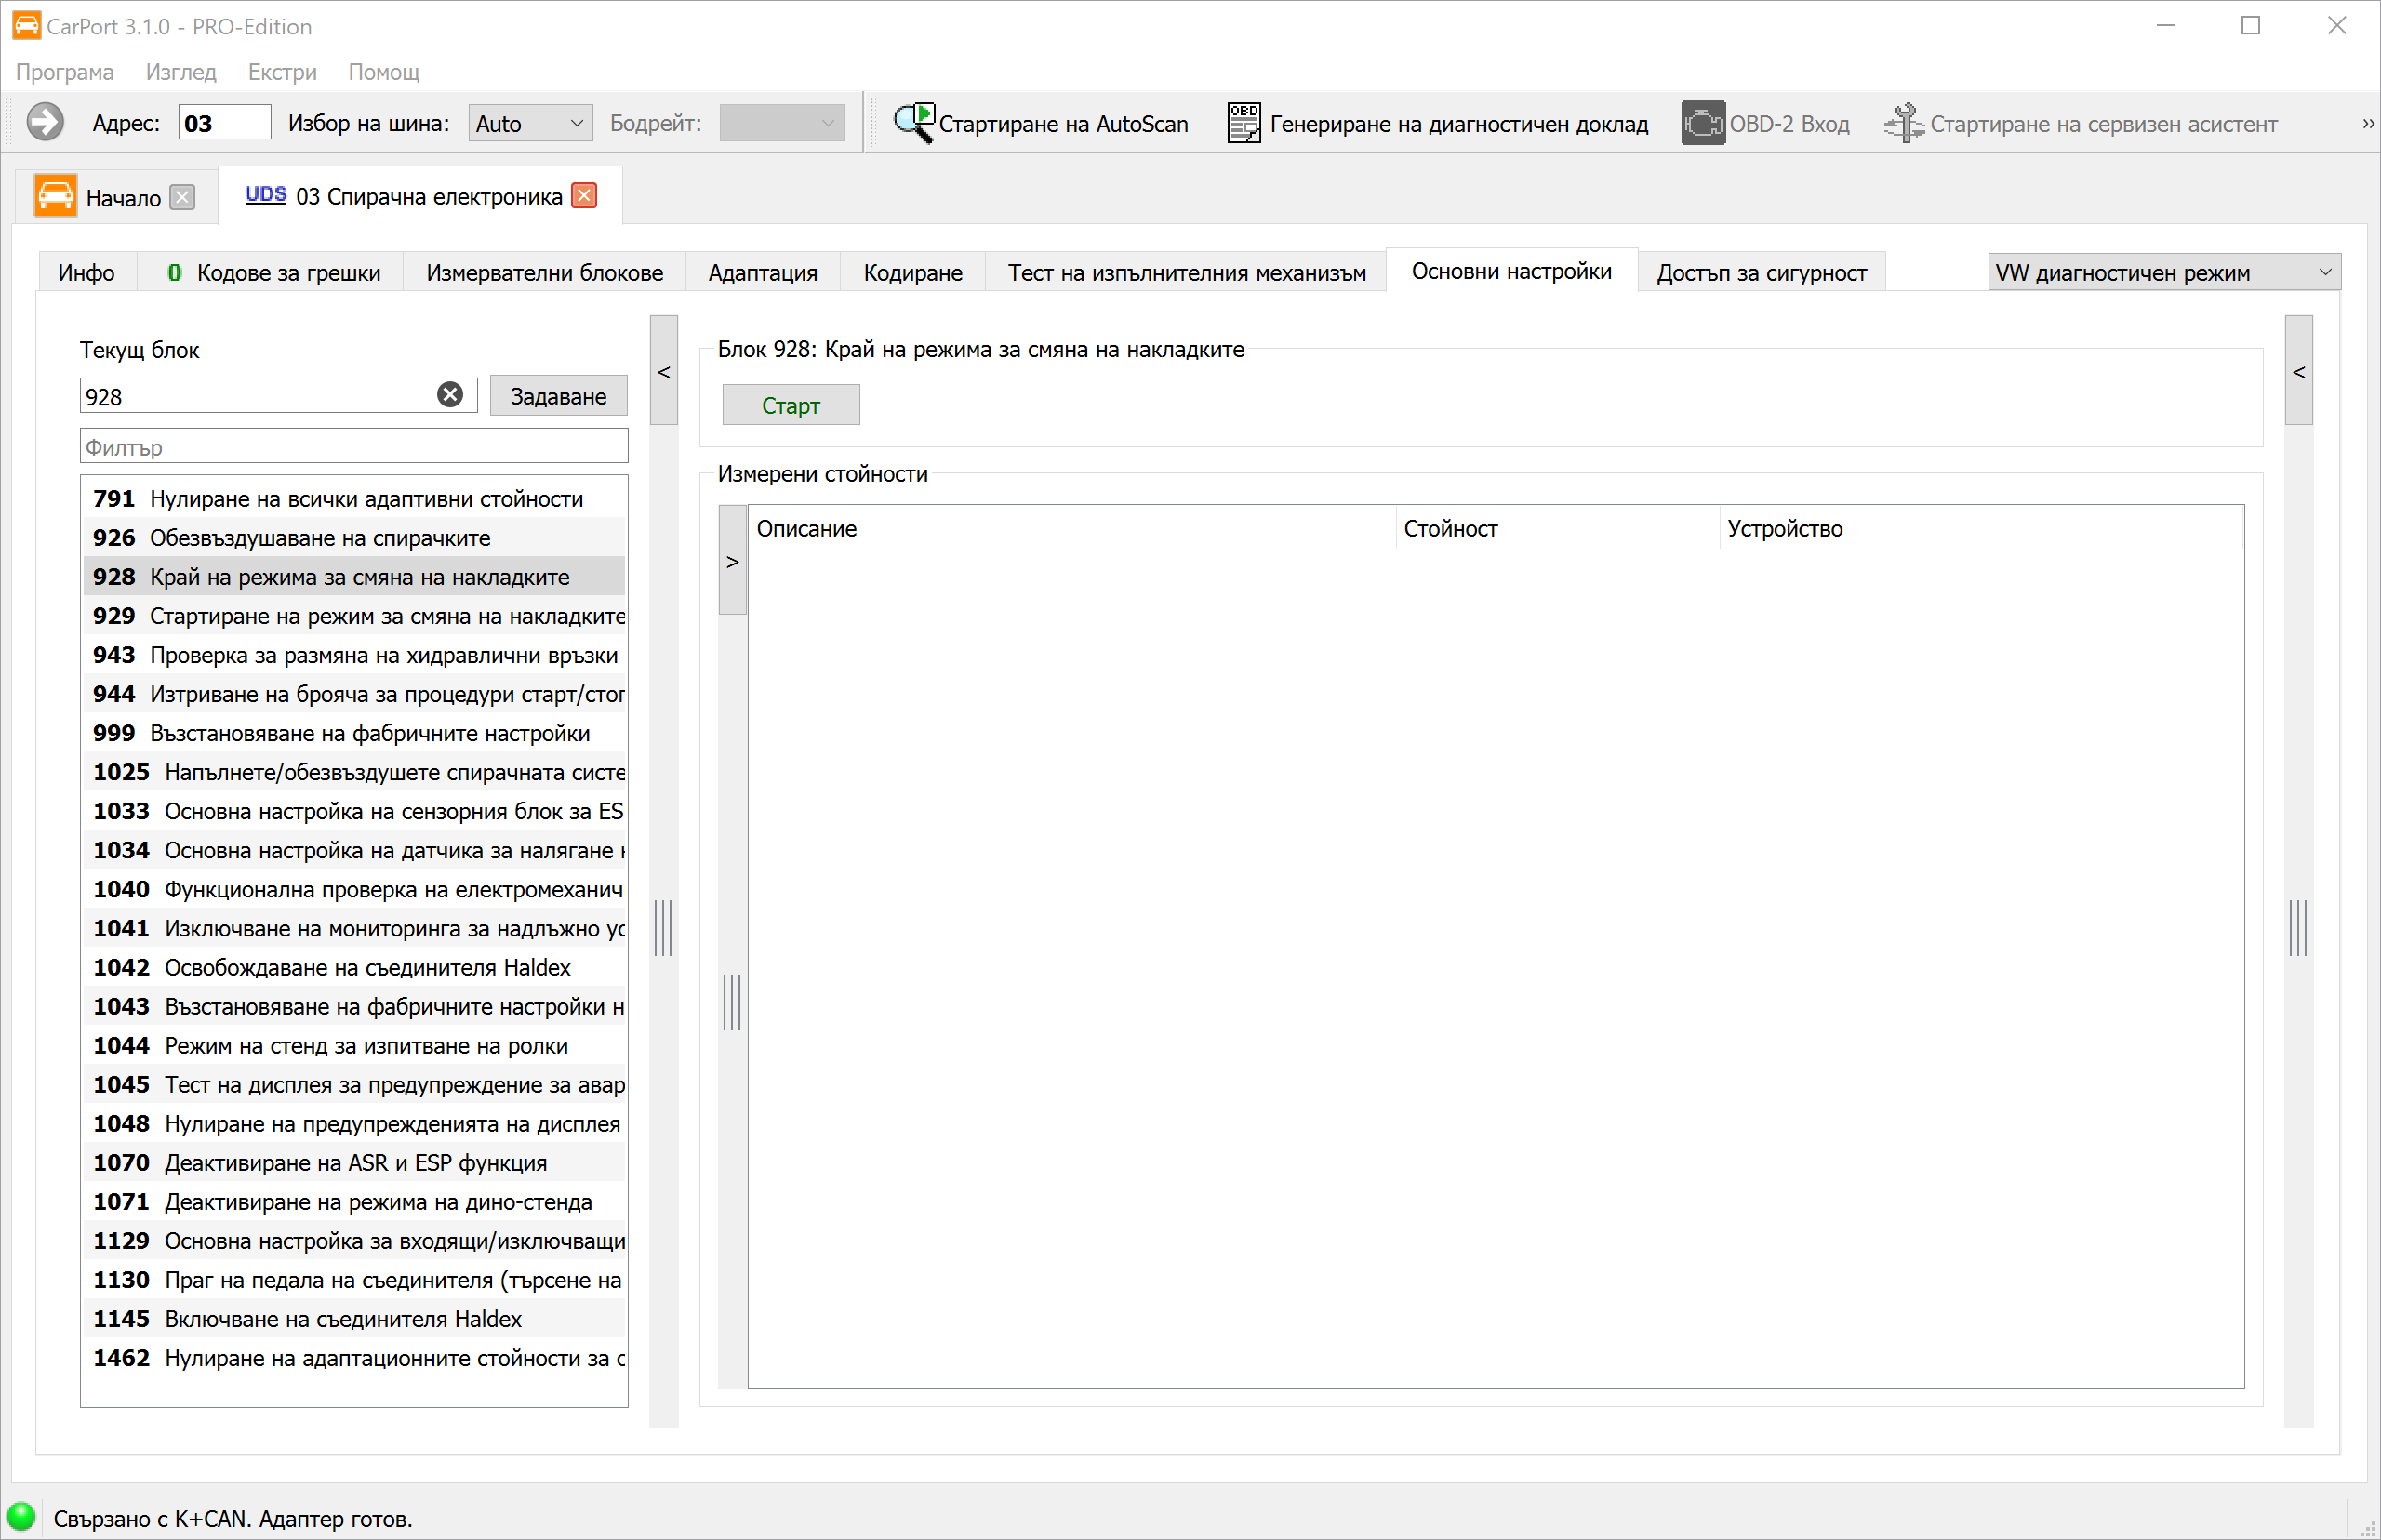The width and height of the screenshot is (2381, 1540).
Task: Select block 943 Проверка за размяна на хидравлични връзки
Action: (355, 654)
